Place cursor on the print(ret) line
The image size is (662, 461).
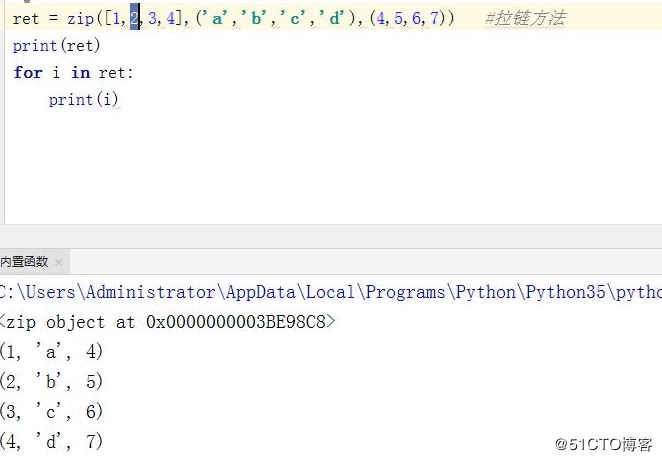(x=56, y=46)
